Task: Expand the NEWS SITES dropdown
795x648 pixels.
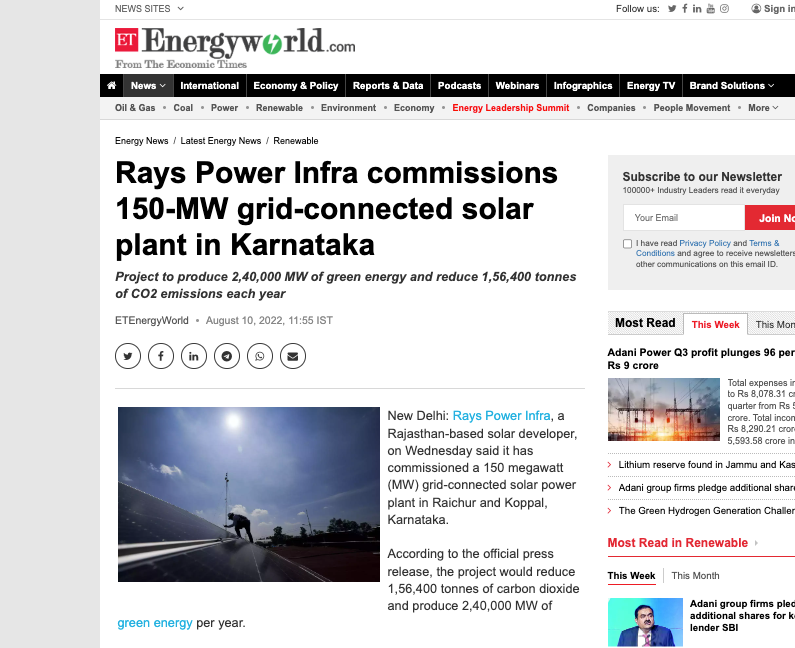Action: (149, 9)
